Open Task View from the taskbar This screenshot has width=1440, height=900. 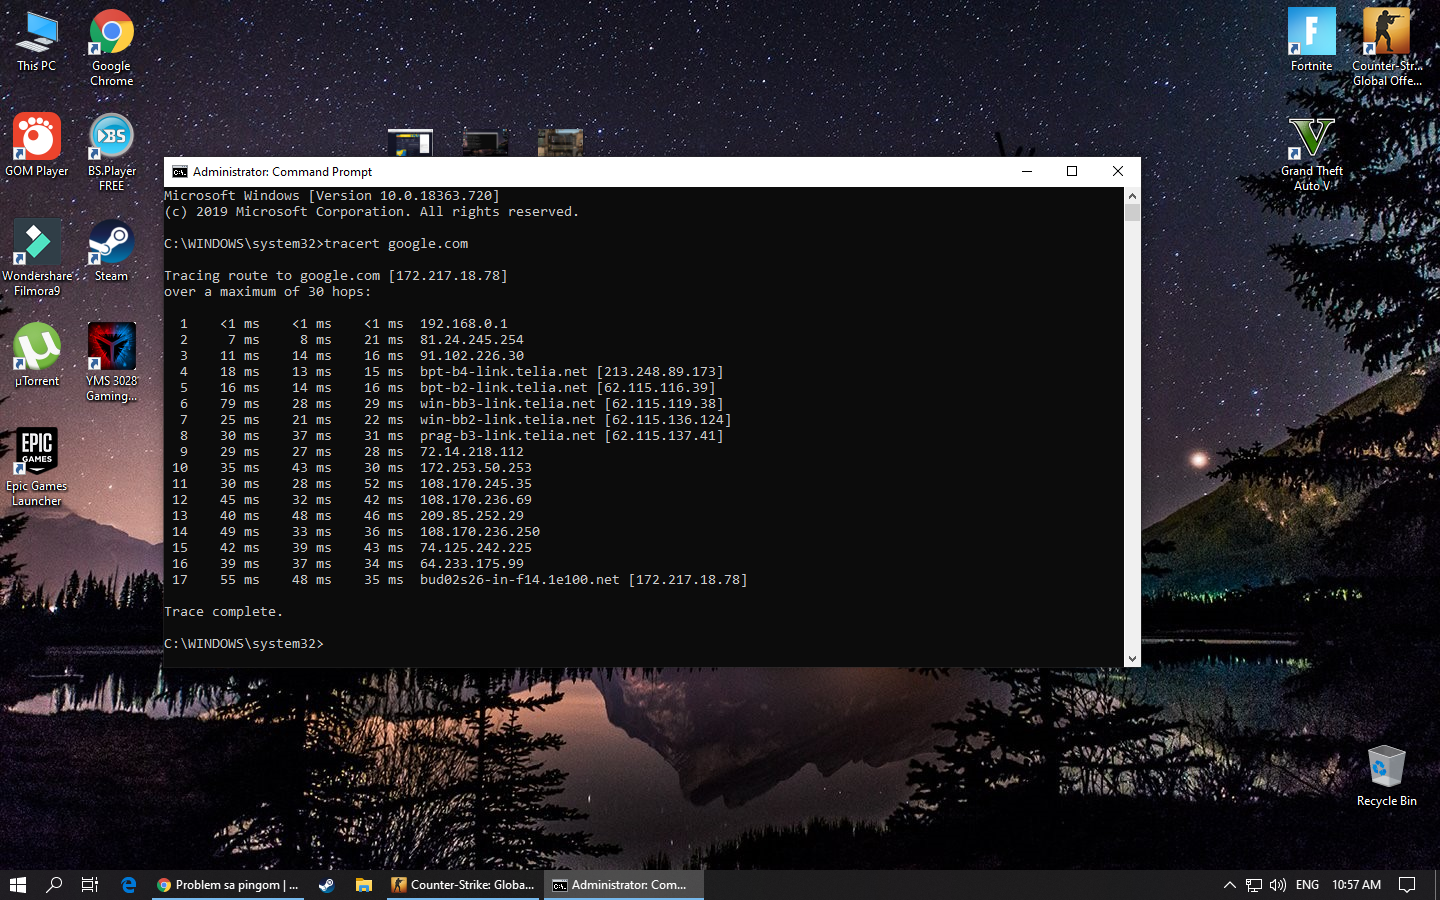point(90,885)
